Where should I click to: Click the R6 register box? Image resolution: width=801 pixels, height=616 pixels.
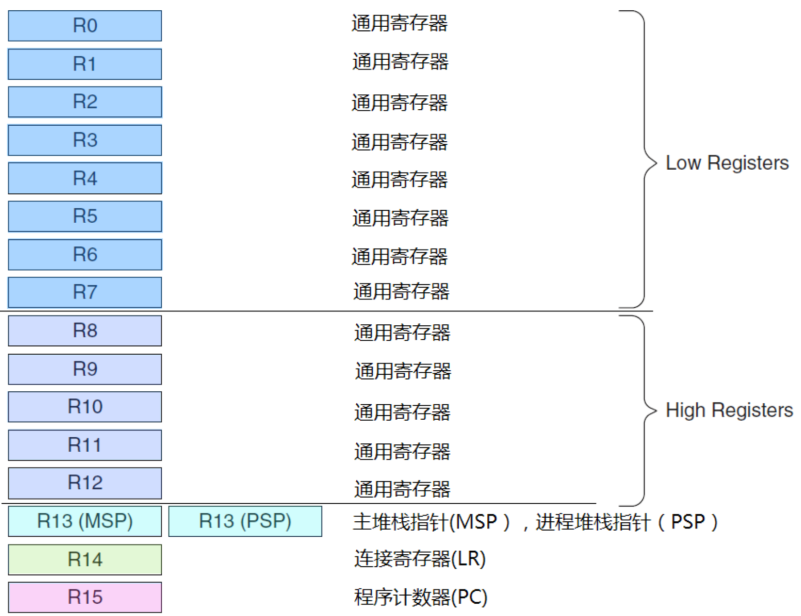85,254
